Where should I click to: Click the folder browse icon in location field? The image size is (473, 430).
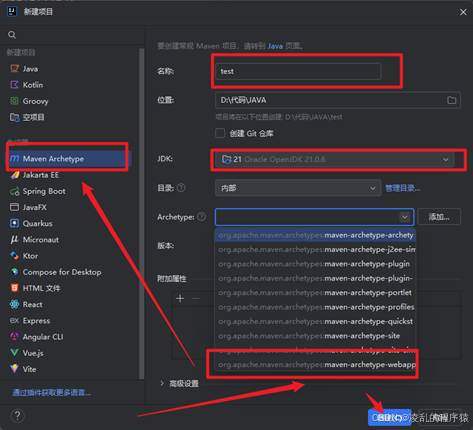(452, 100)
